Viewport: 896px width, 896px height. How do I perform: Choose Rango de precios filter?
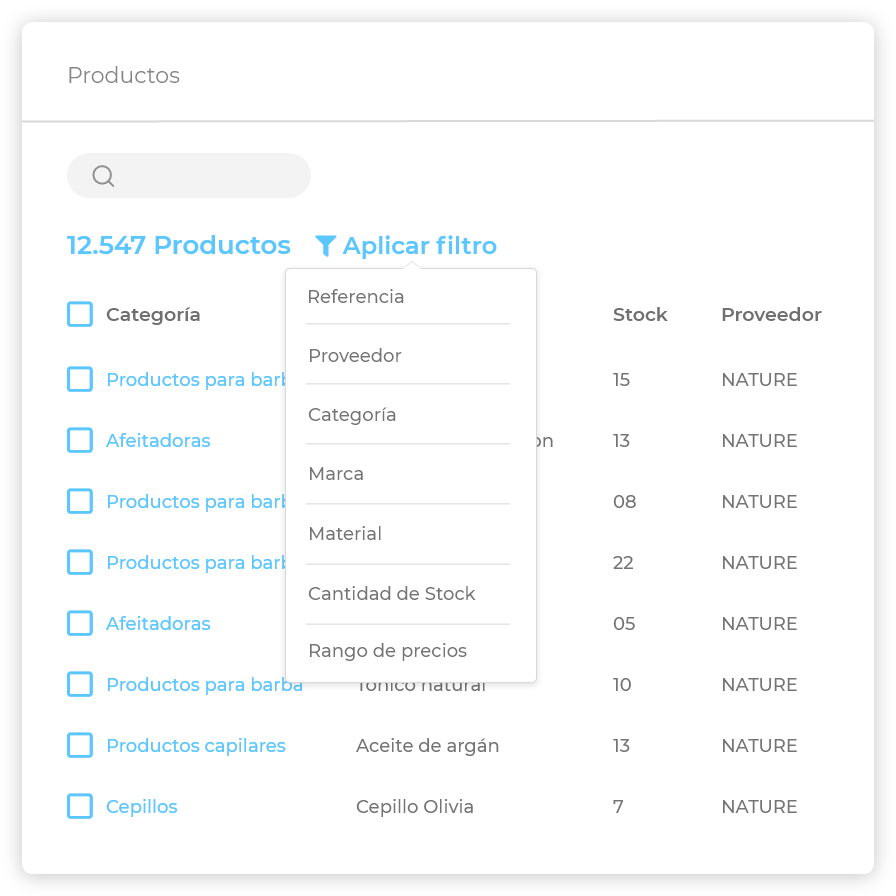pos(387,651)
